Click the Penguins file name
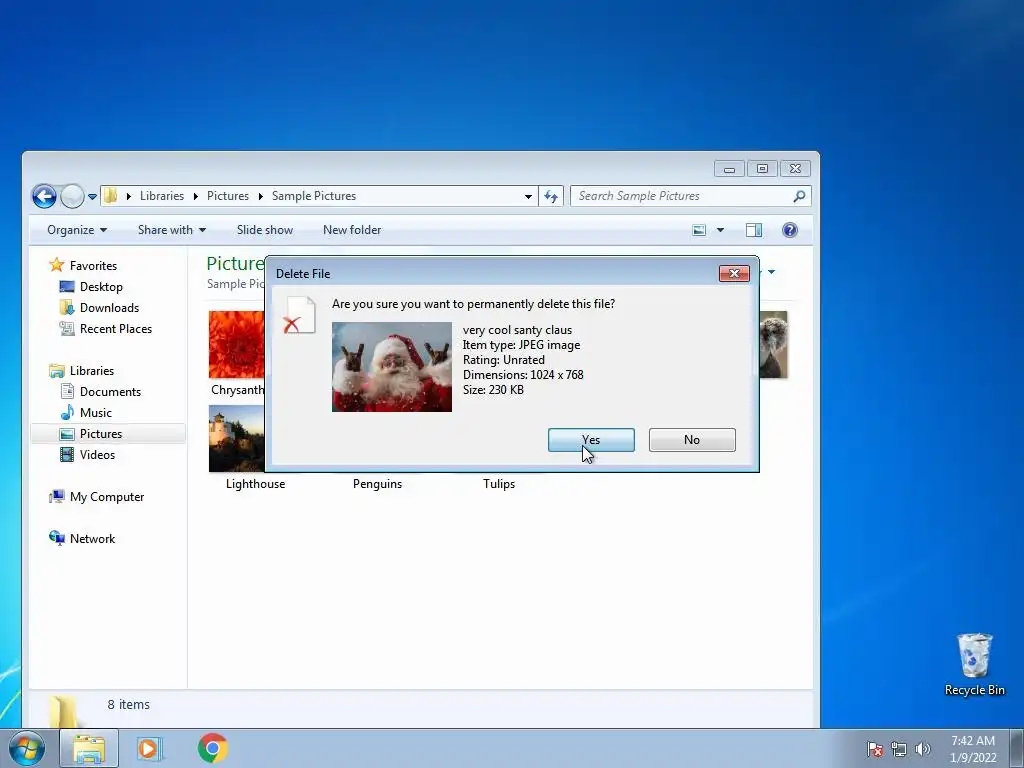1024x768 pixels. (377, 484)
